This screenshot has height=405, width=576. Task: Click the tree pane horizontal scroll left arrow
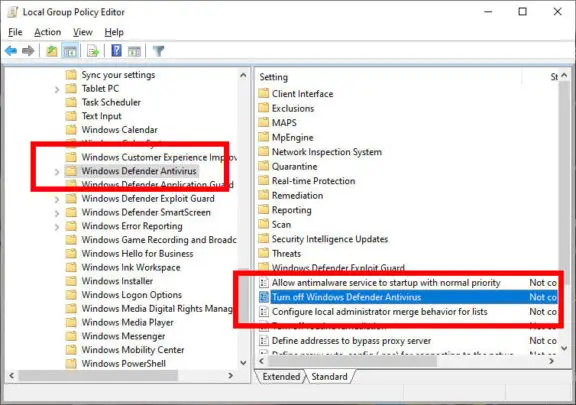(12, 376)
